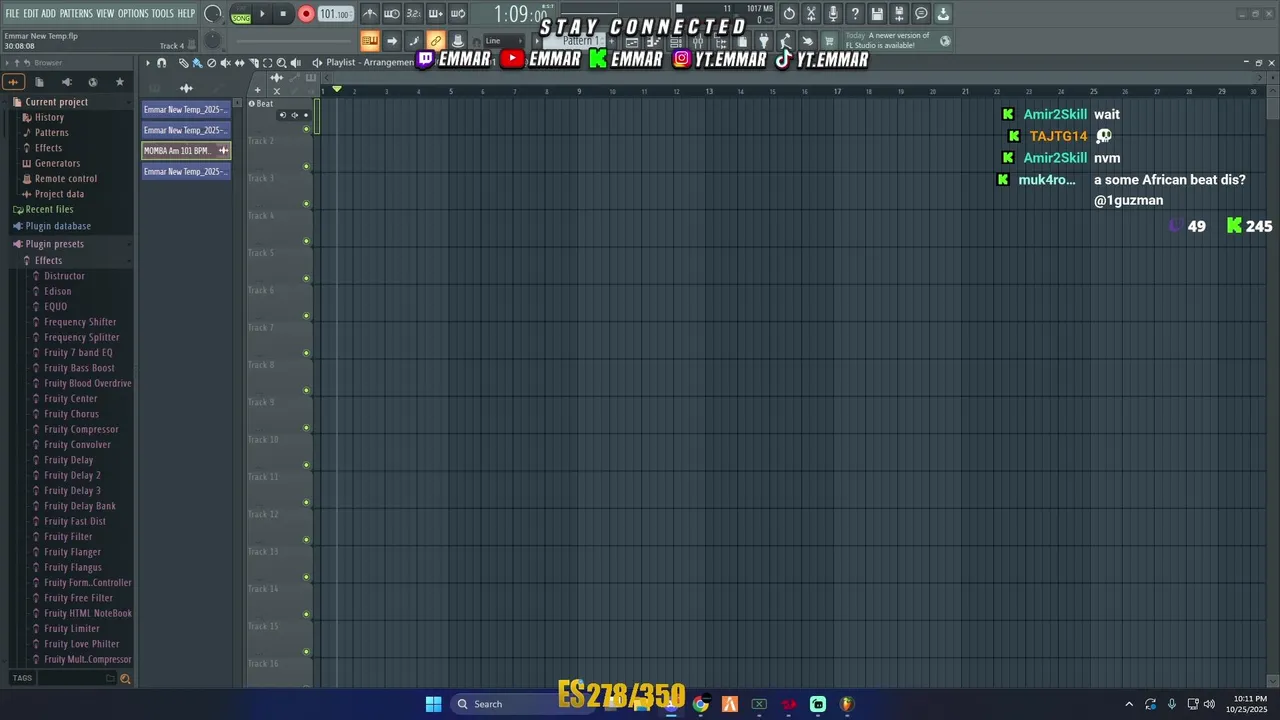Toggle wait for input to start playing
This screenshot has height=720, width=1280.
coord(392,14)
